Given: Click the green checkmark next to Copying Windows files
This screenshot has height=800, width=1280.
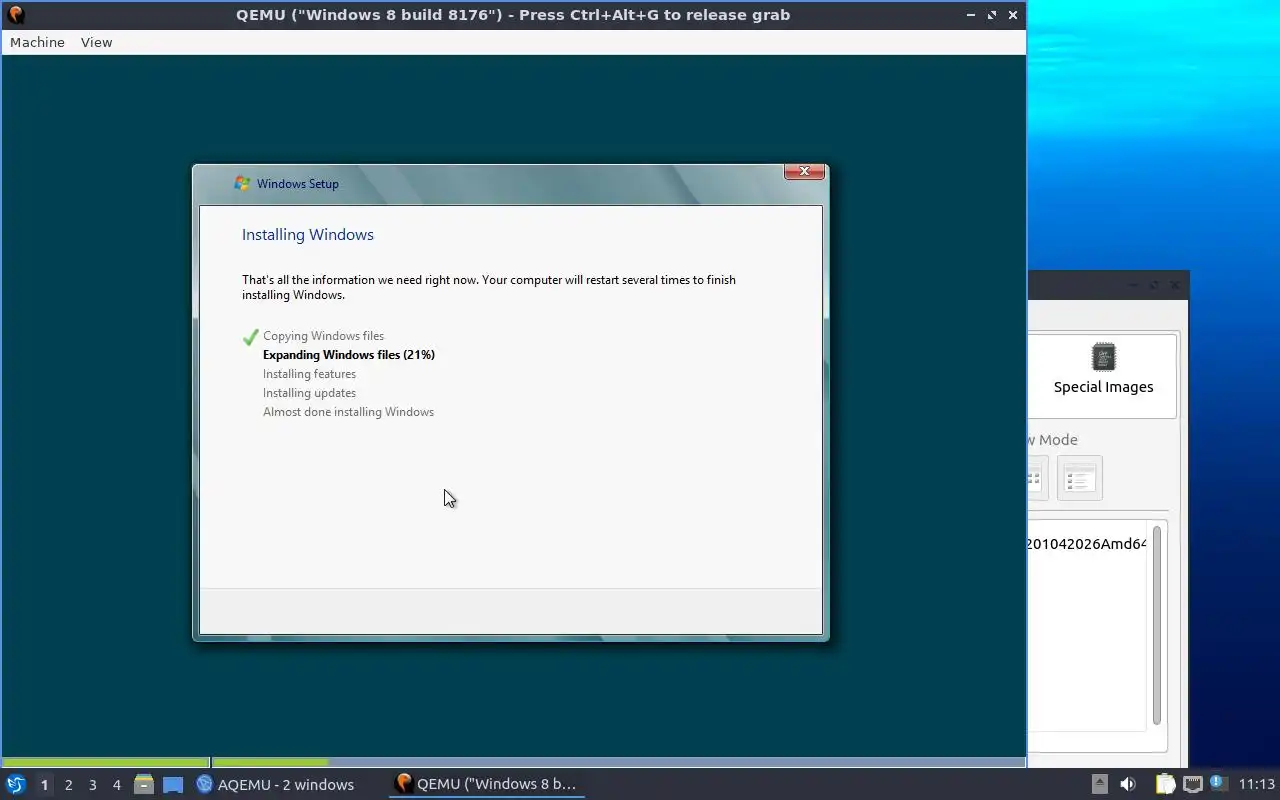Looking at the screenshot, I should click(250, 337).
